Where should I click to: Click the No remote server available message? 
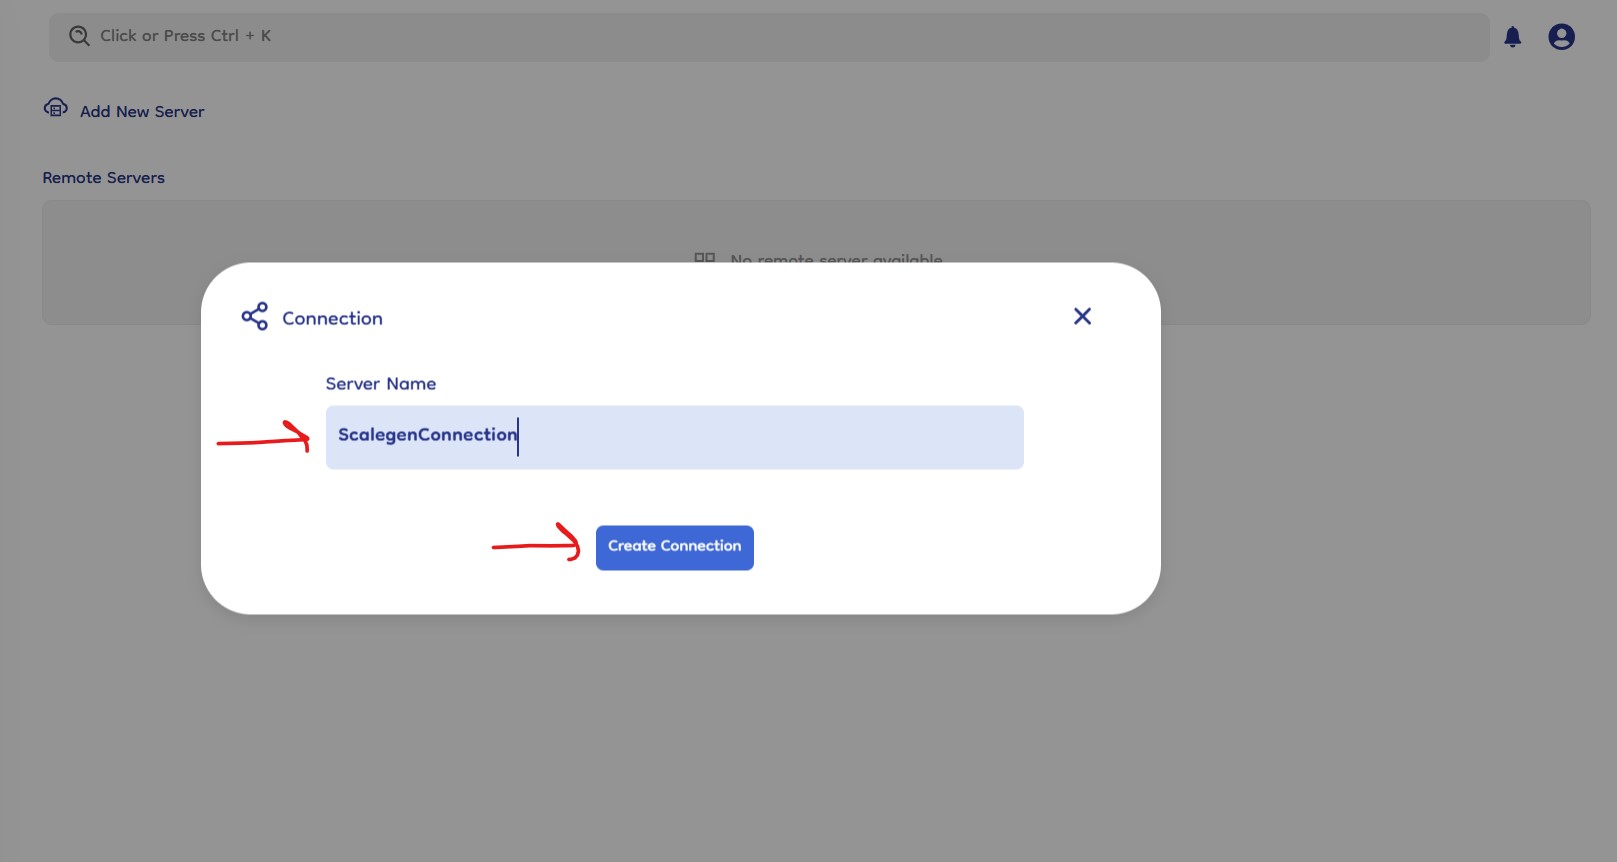[836, 258]
